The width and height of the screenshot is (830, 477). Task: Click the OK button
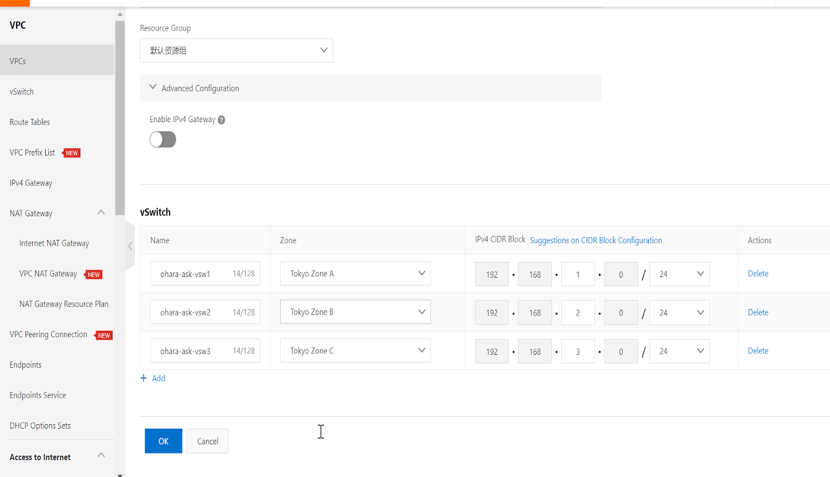163,441
